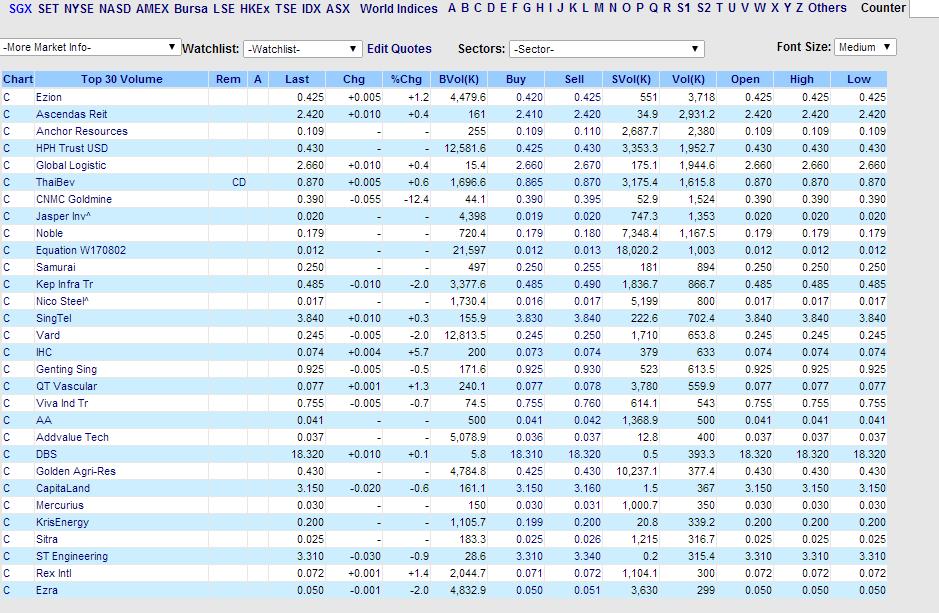Sort by the High column header
The height and width of the screenshot is (613, 939).
(x=801, y=79)
